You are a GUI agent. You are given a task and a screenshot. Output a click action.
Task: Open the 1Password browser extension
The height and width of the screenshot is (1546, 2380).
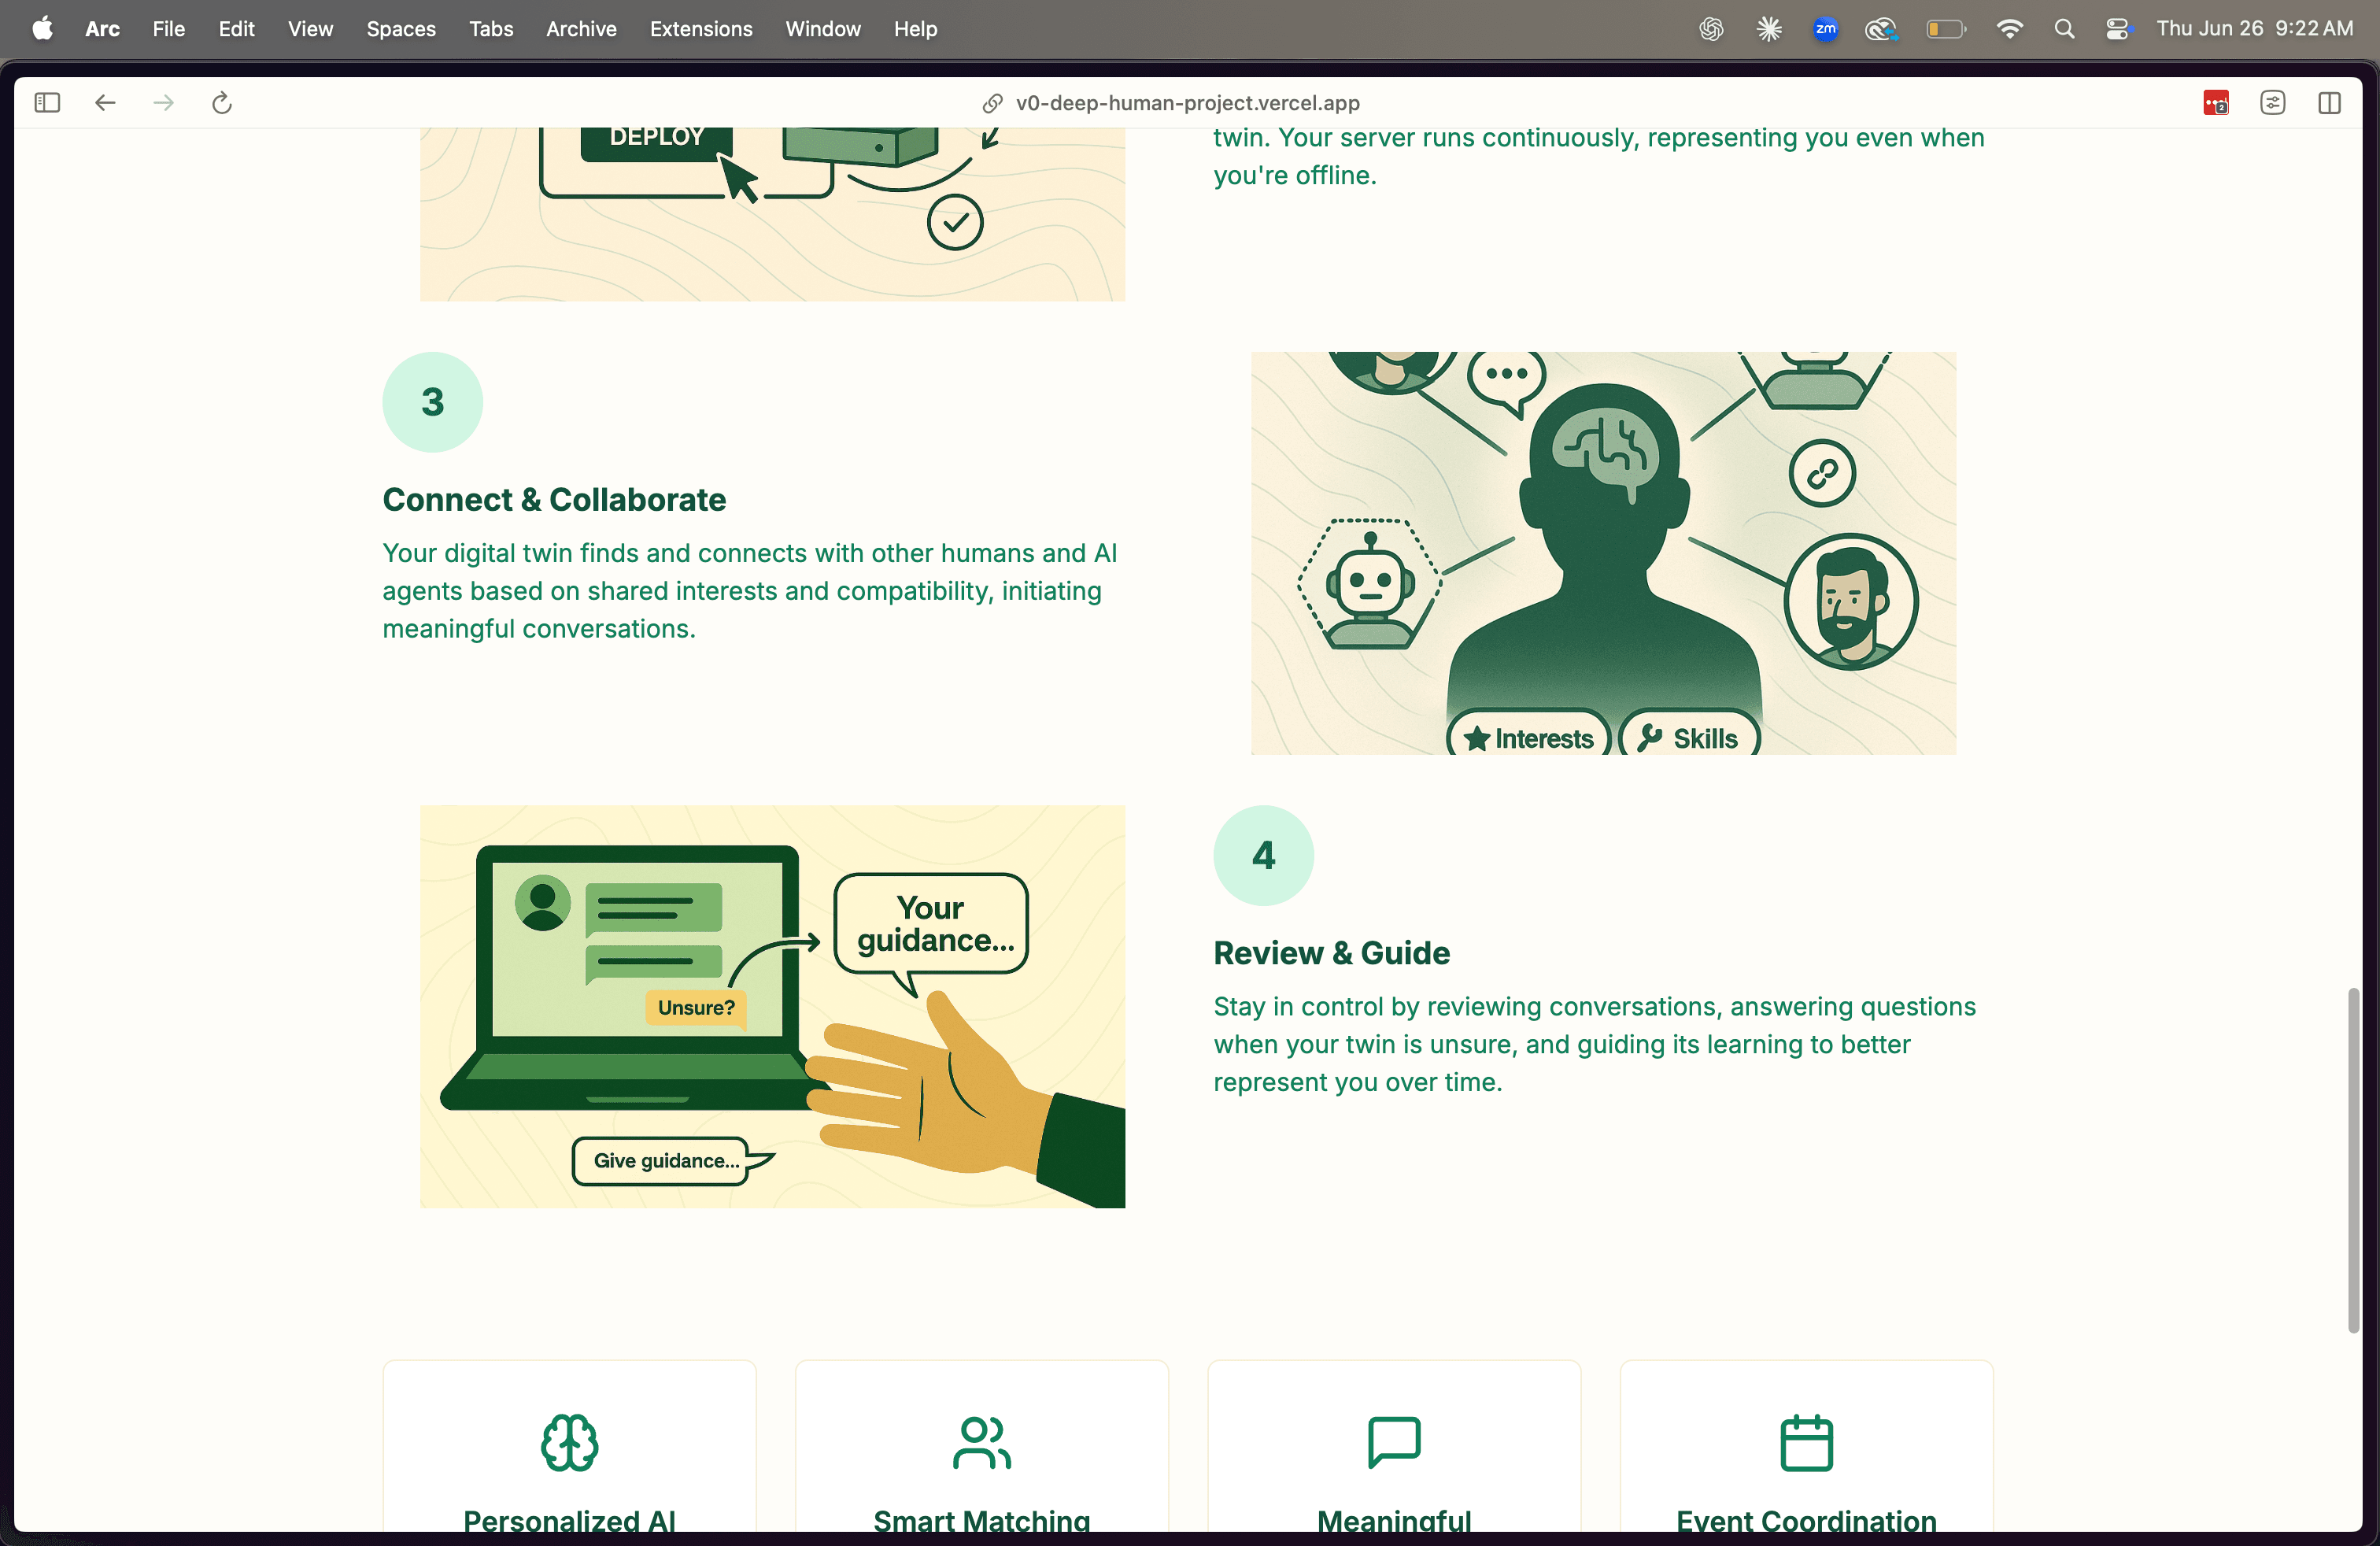(x=2214, y=102)
